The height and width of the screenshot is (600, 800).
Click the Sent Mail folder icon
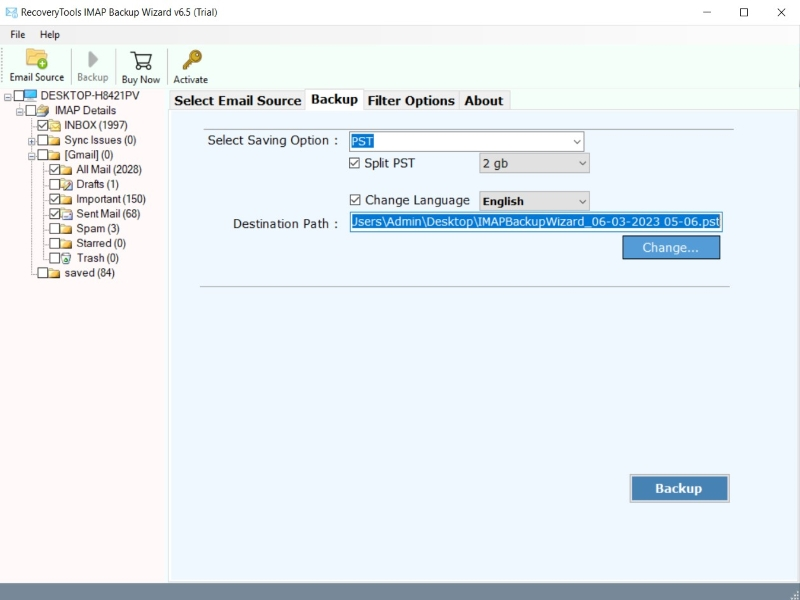pos(67,214)
